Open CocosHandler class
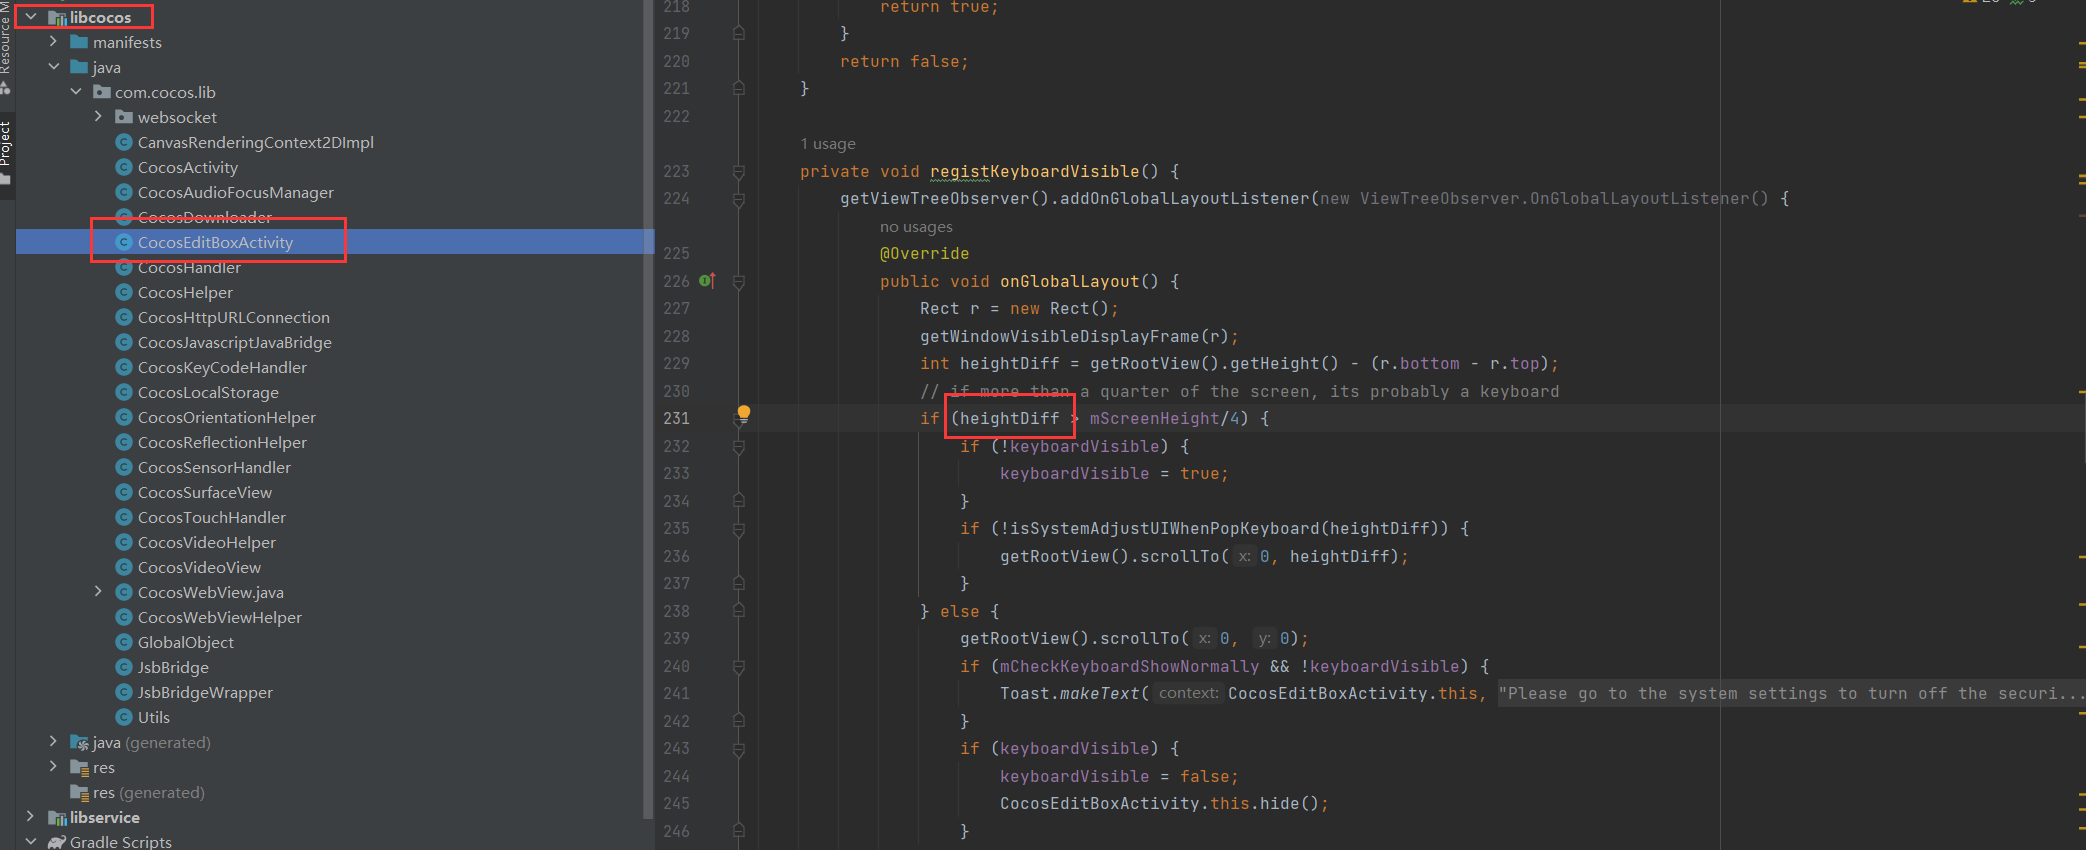The image size is (2086, 850). pos(189,267)
